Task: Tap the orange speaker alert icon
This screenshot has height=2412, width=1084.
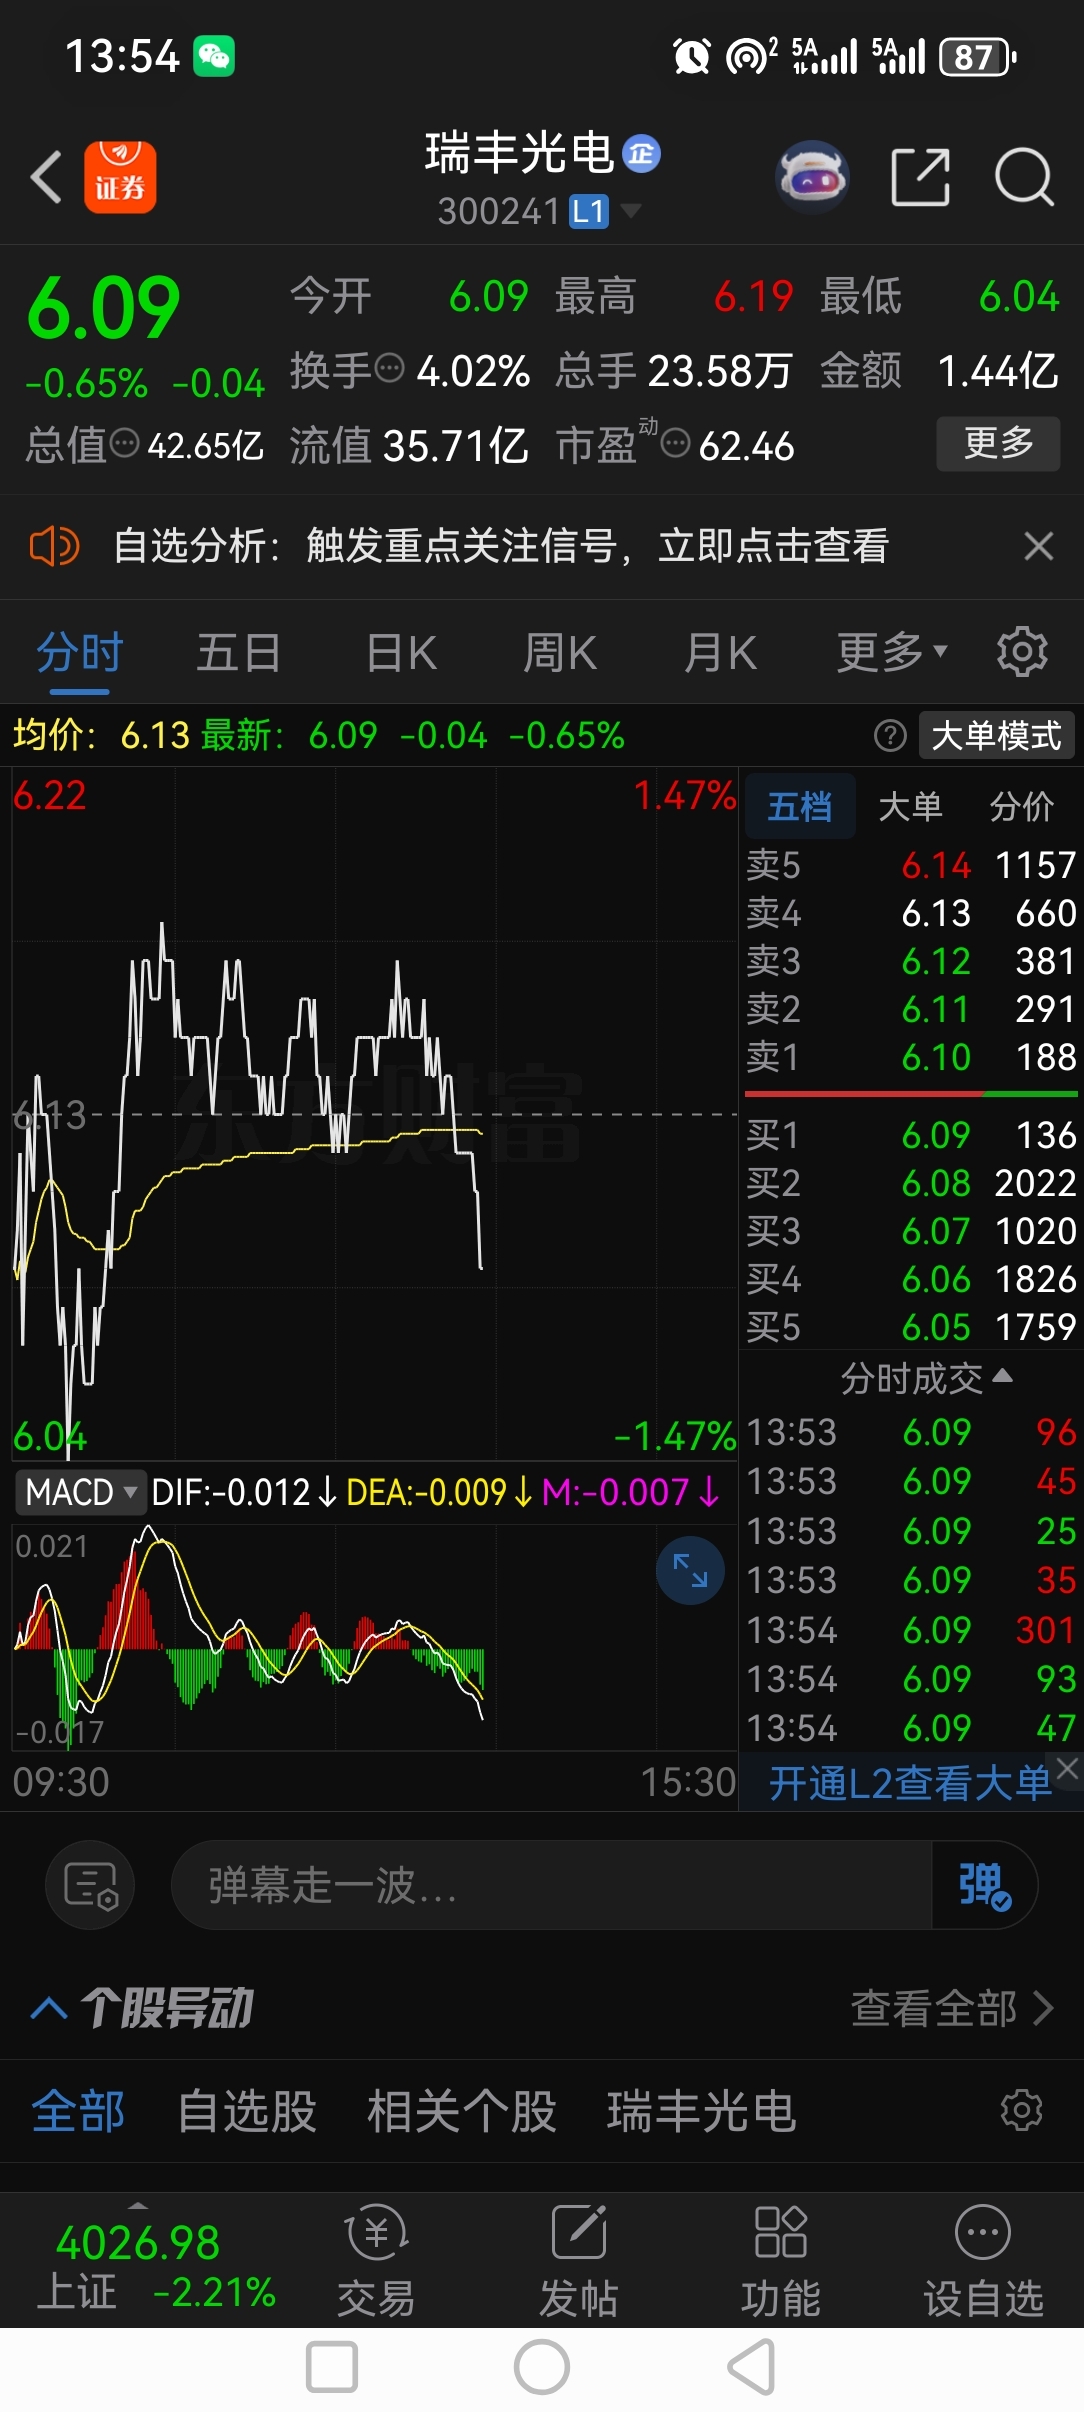Action: click(54, 546)
